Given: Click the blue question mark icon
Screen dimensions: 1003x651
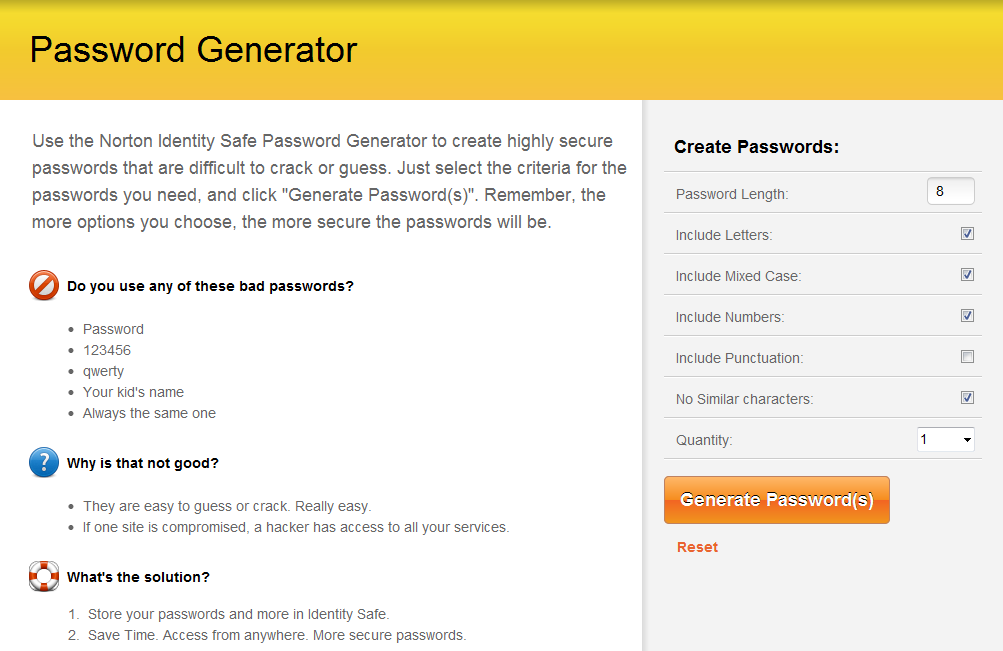Looking at the screenshot, I should [44, 463].
